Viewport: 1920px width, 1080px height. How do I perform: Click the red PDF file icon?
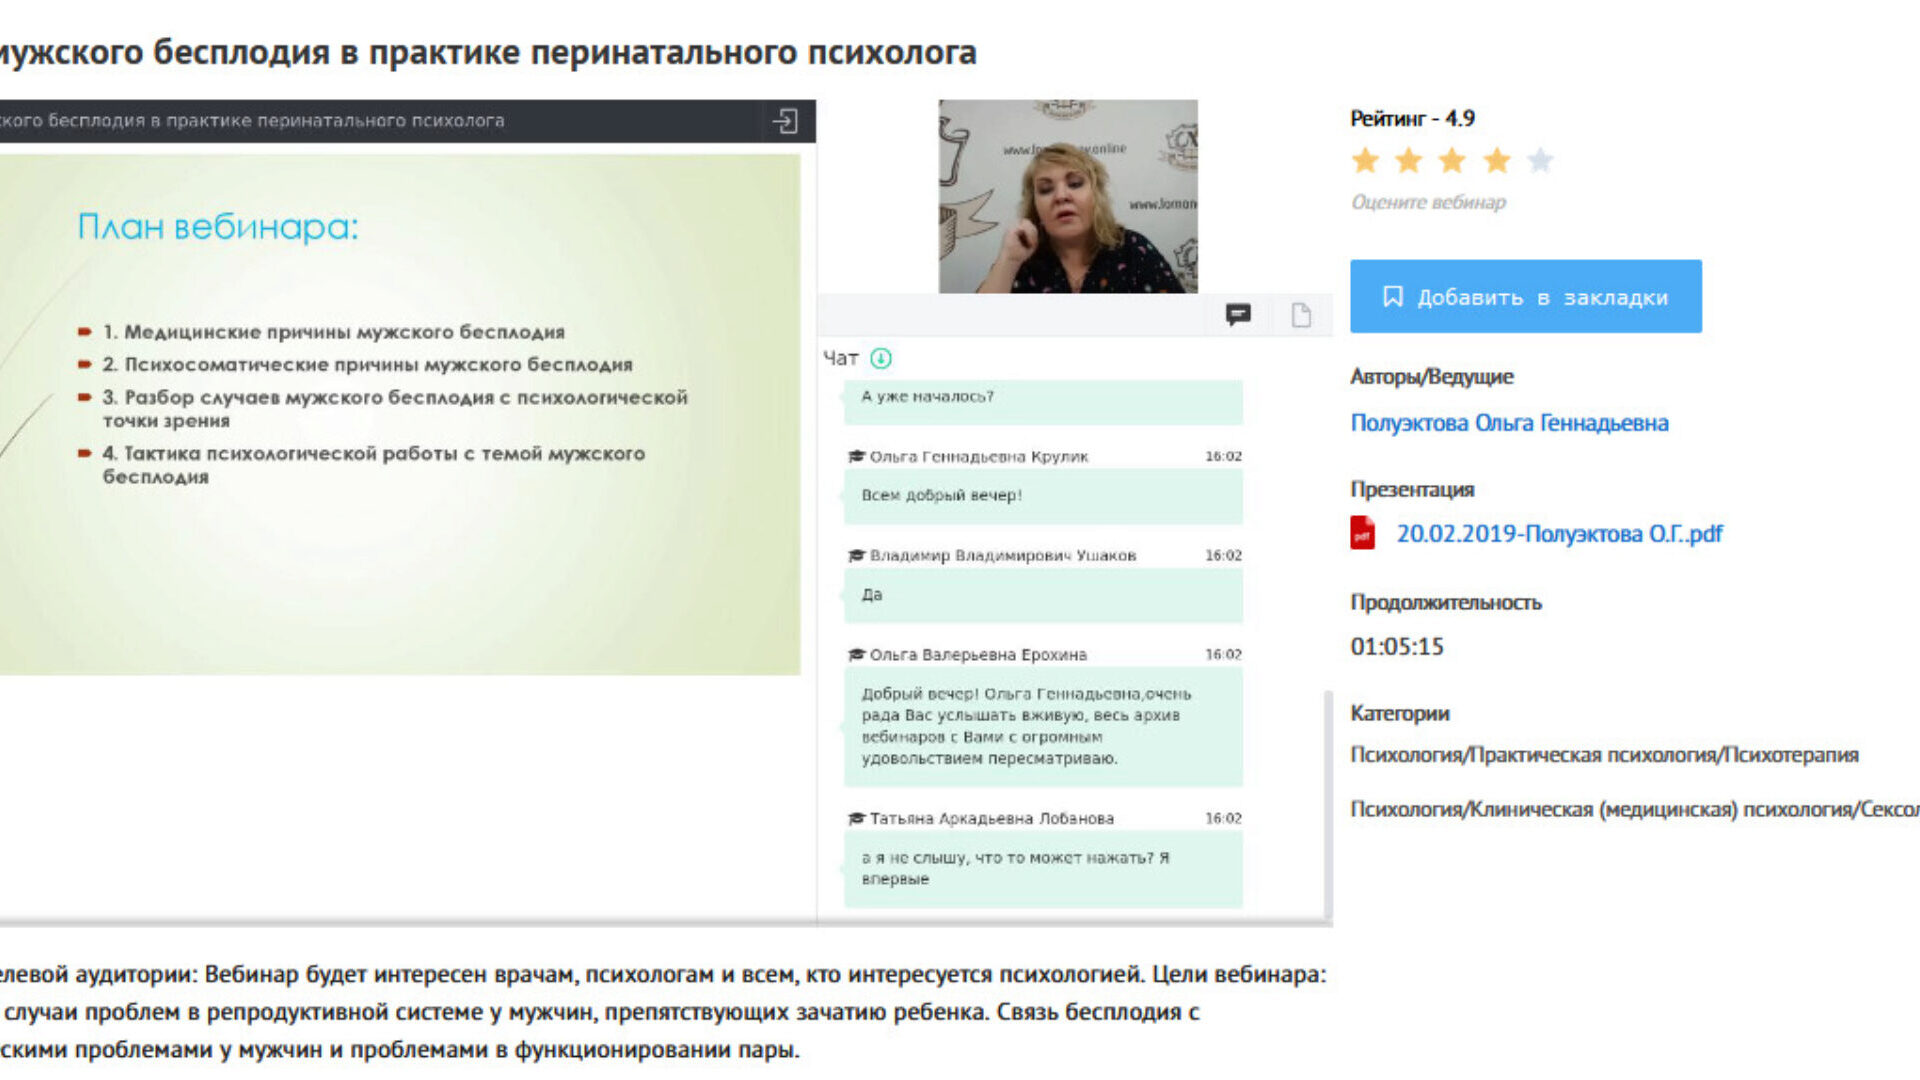pyautogui.click(x=1362, y=533)
